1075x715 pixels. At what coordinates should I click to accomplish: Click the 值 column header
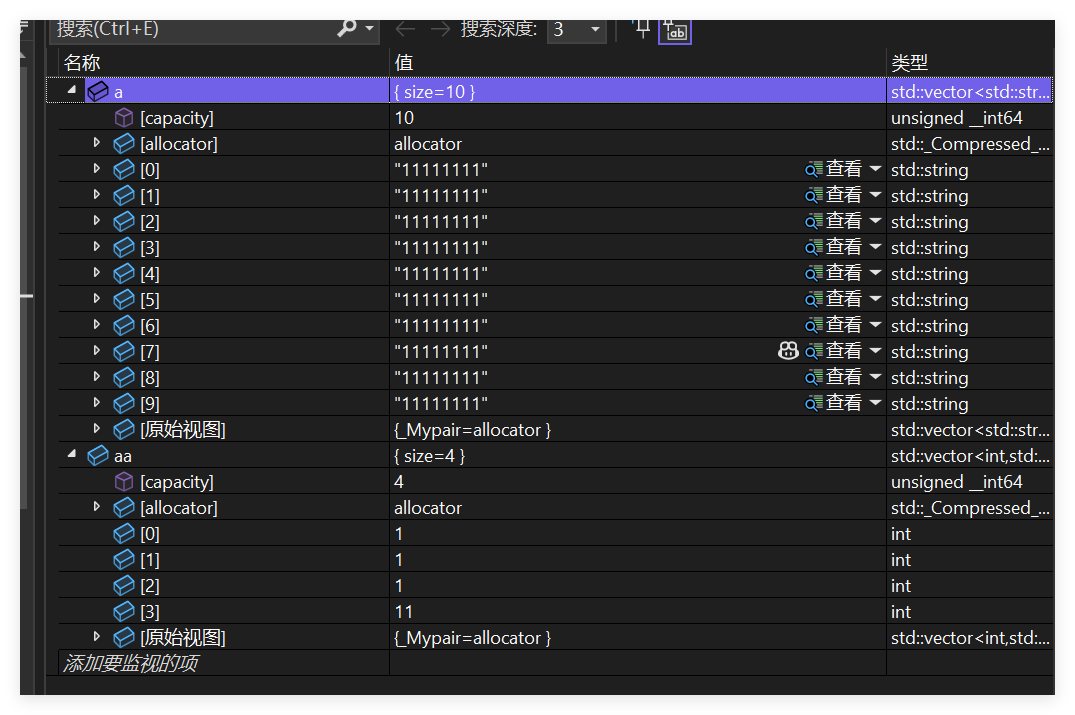click(x=404, y=63)
